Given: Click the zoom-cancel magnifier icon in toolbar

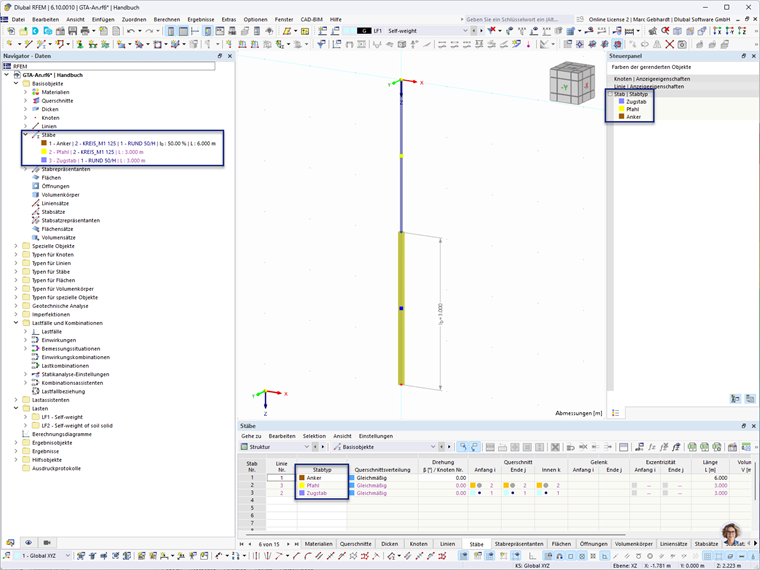Looking at the screenshot, I should pos(665,31).
